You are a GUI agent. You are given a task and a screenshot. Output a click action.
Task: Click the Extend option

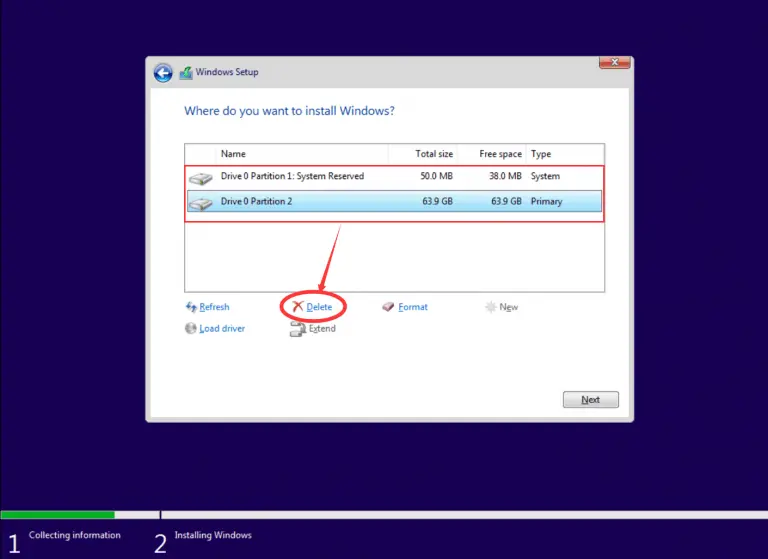click(x=322, y=328)
